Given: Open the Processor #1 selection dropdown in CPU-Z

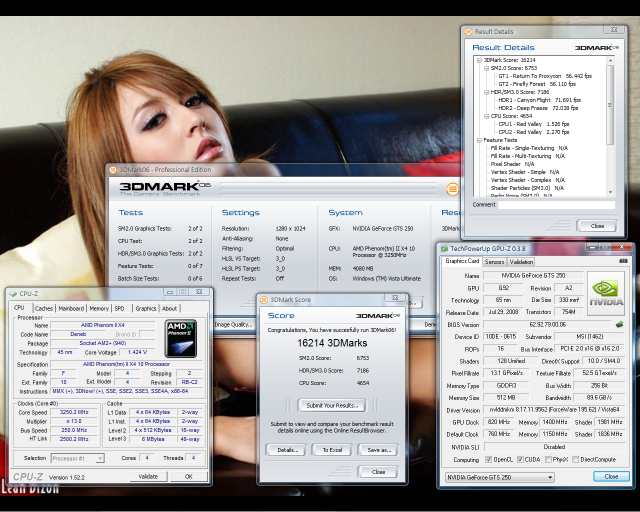Looking at the screenshot, I should (x=78, y=459).
